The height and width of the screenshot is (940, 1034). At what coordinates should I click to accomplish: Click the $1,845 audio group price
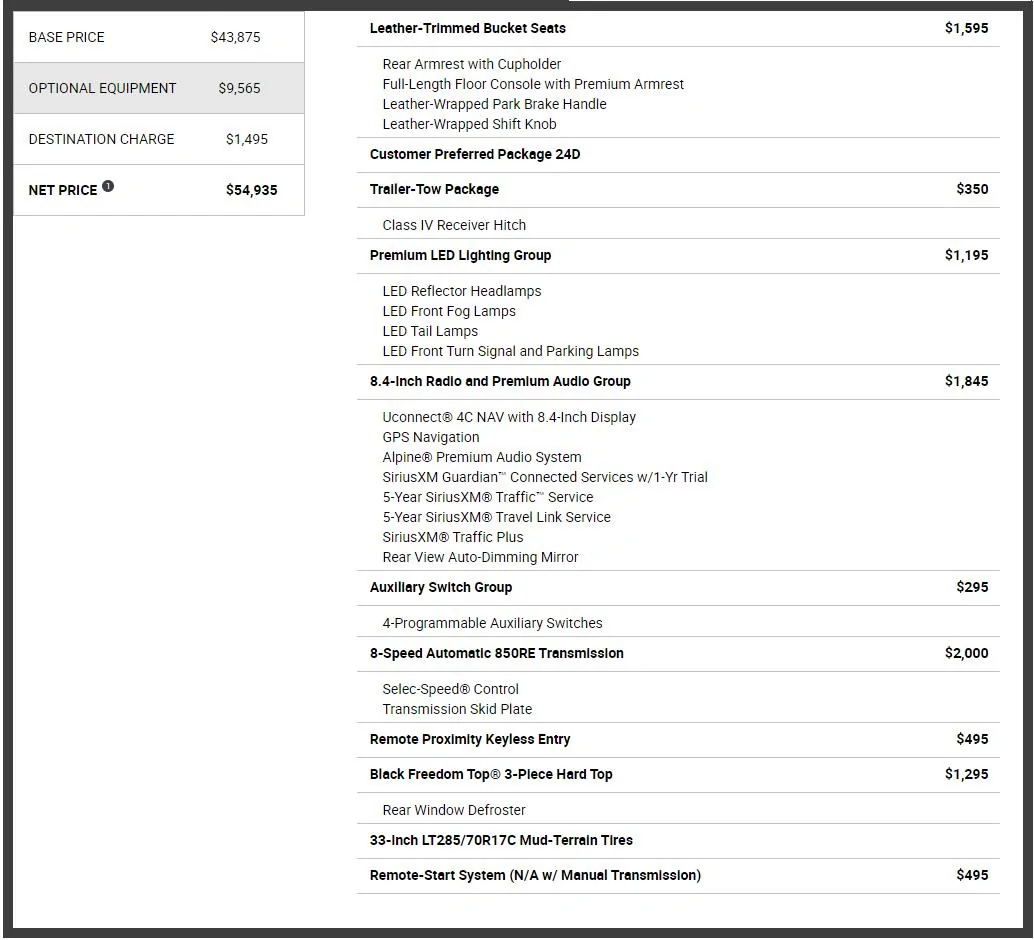966,381
